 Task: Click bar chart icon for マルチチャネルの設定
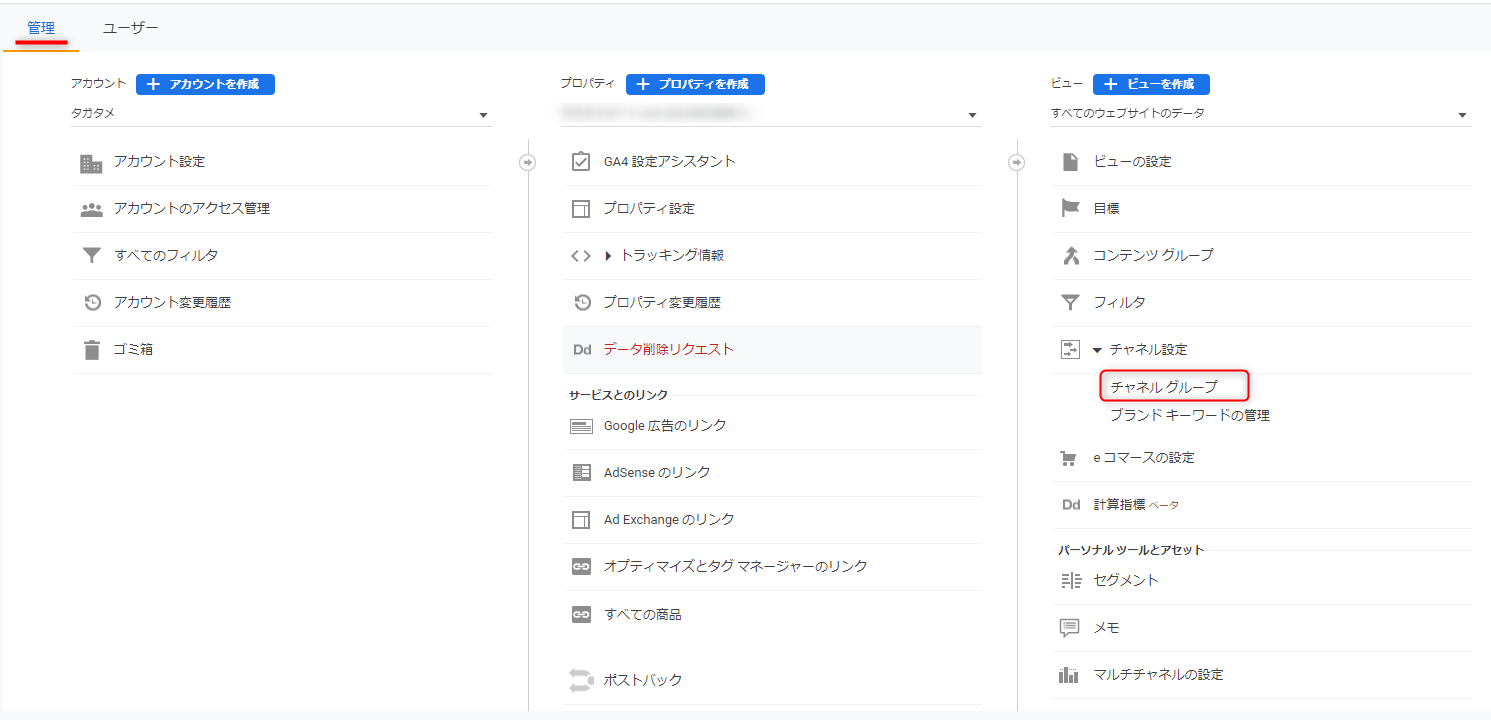(x=1069, y=675)
